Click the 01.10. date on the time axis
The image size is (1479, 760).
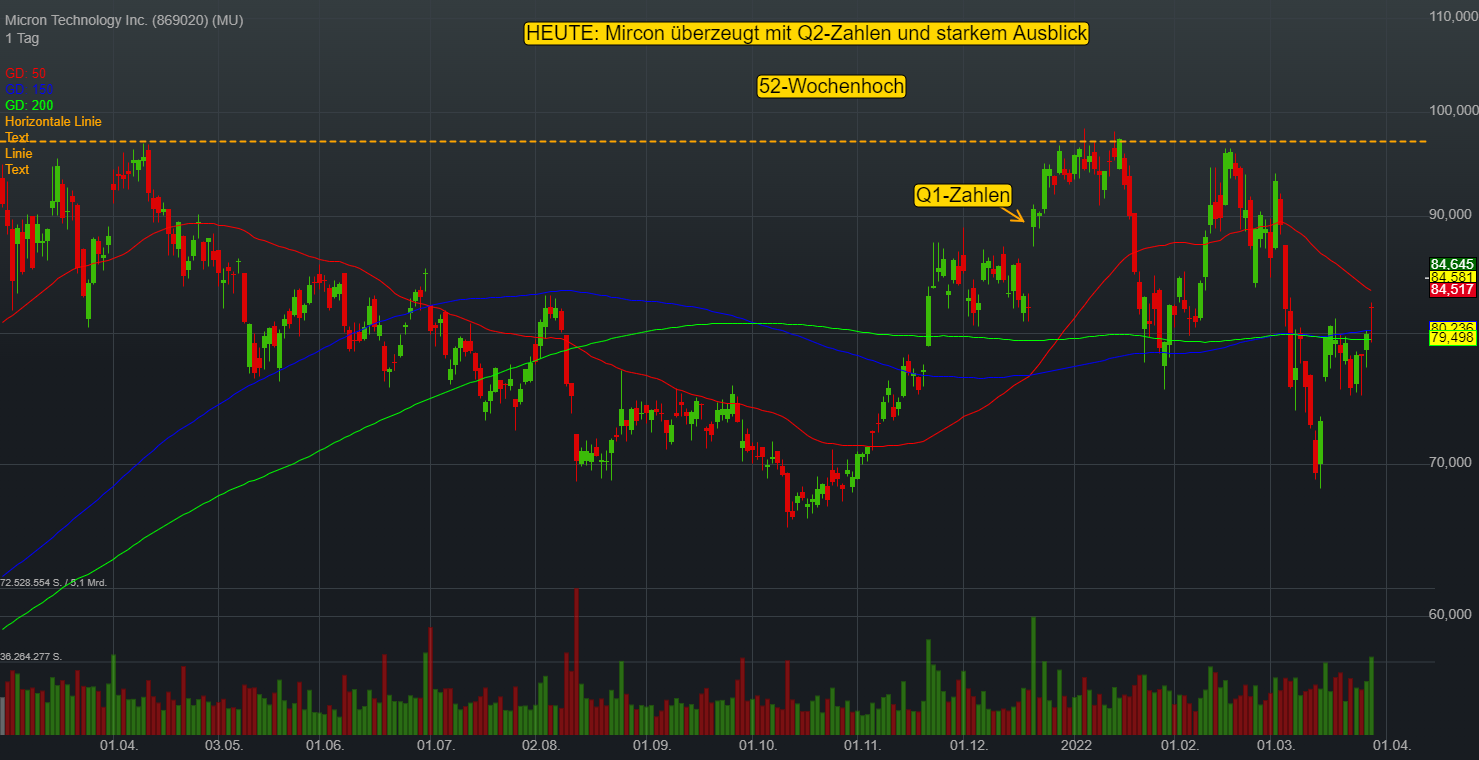point(757,746)
